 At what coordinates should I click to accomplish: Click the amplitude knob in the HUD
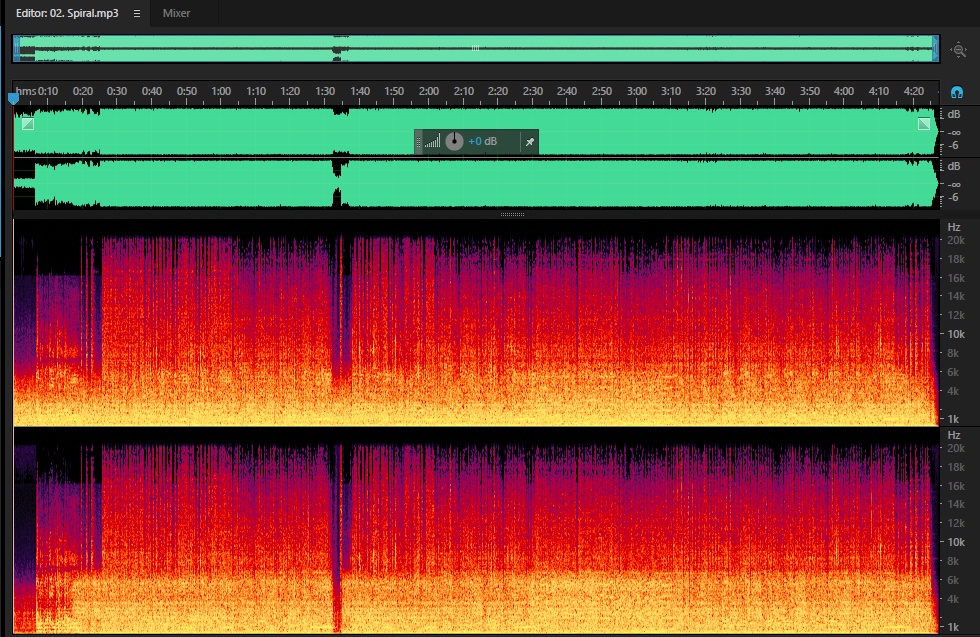454,141
